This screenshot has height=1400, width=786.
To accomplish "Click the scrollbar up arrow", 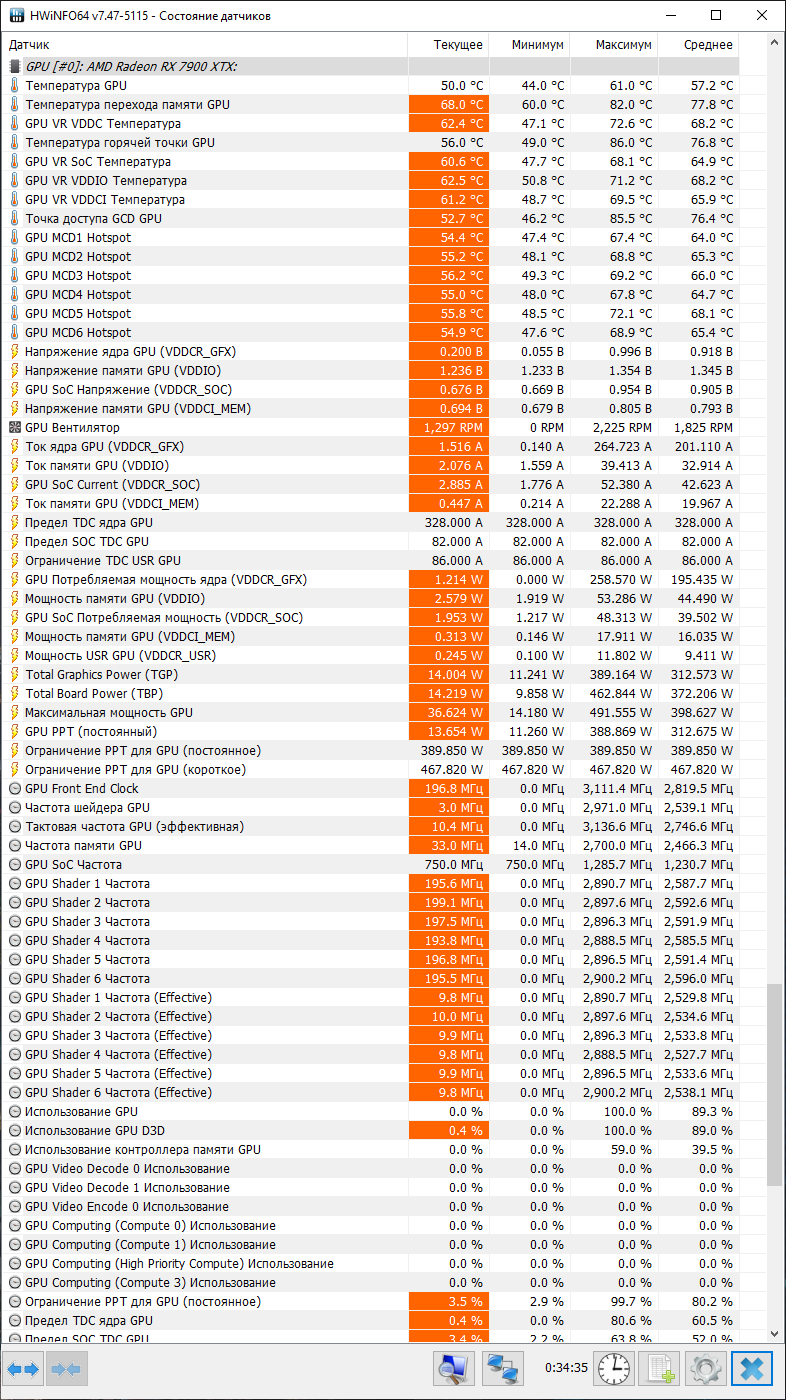I will pos(774,43).
